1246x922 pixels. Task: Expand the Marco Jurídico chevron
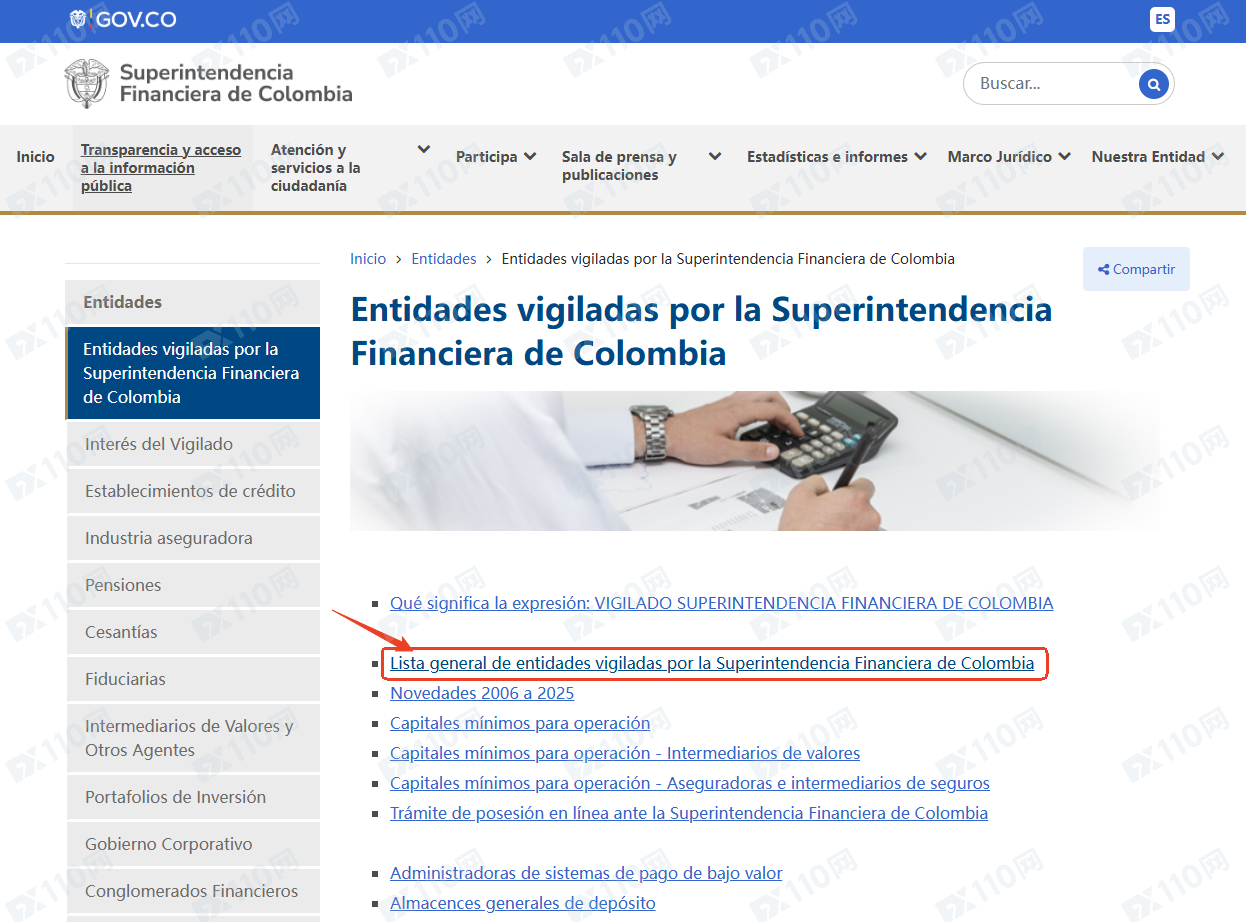1064,157
